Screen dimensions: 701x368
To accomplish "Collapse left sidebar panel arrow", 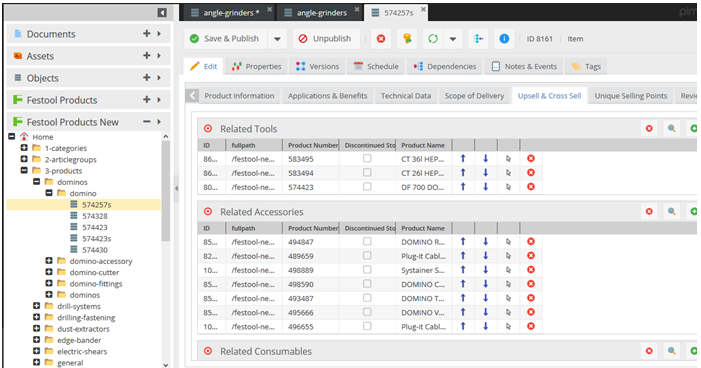I will (x=162, y=13).
